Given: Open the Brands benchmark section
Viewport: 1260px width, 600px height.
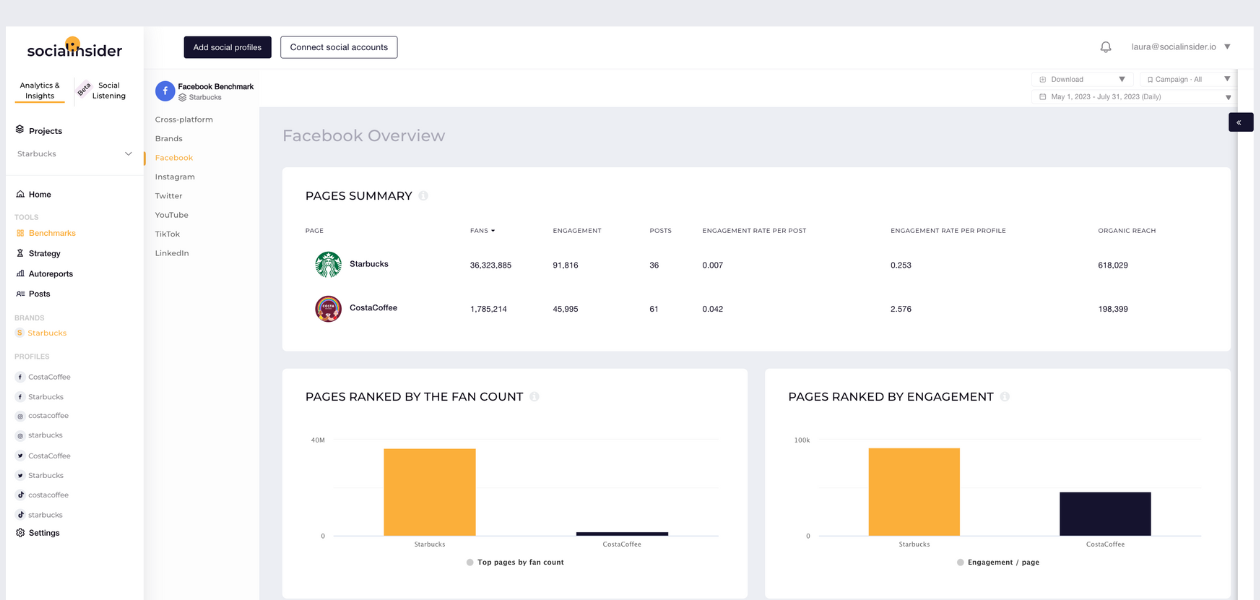Looking at the screenshot, I should click(x=169, y=139).
